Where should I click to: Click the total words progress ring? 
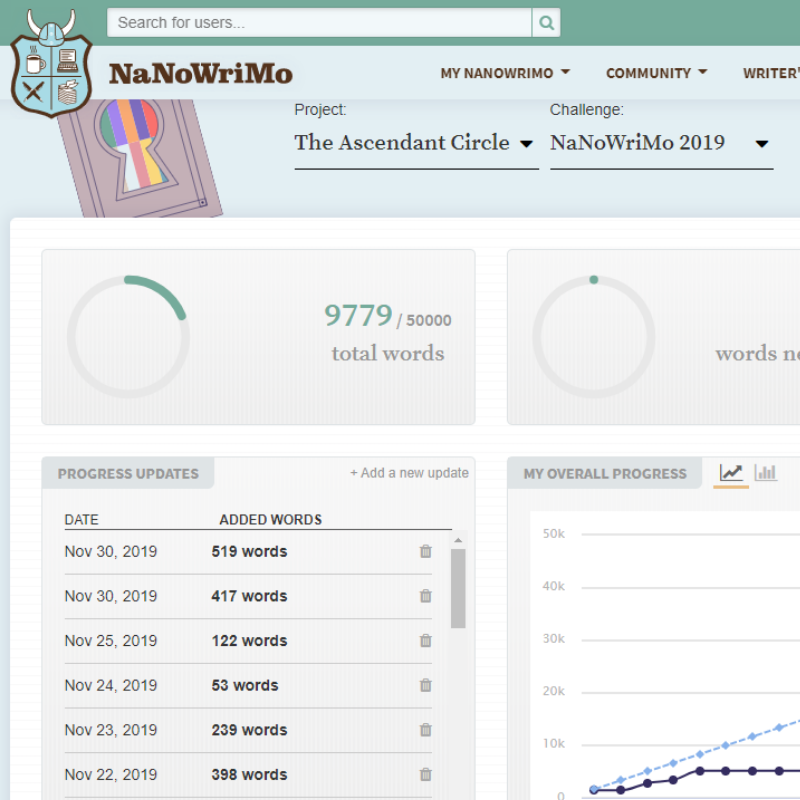[129, 337]
